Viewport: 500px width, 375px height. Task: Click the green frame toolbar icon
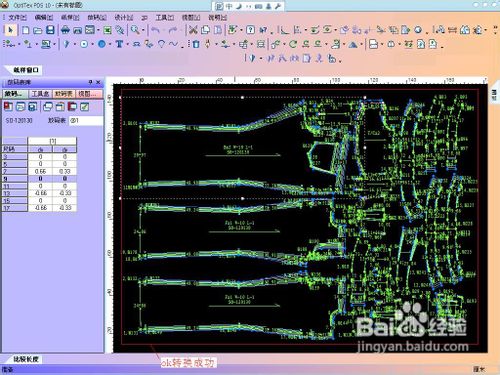pyautogui.click(x=107, y=30)
